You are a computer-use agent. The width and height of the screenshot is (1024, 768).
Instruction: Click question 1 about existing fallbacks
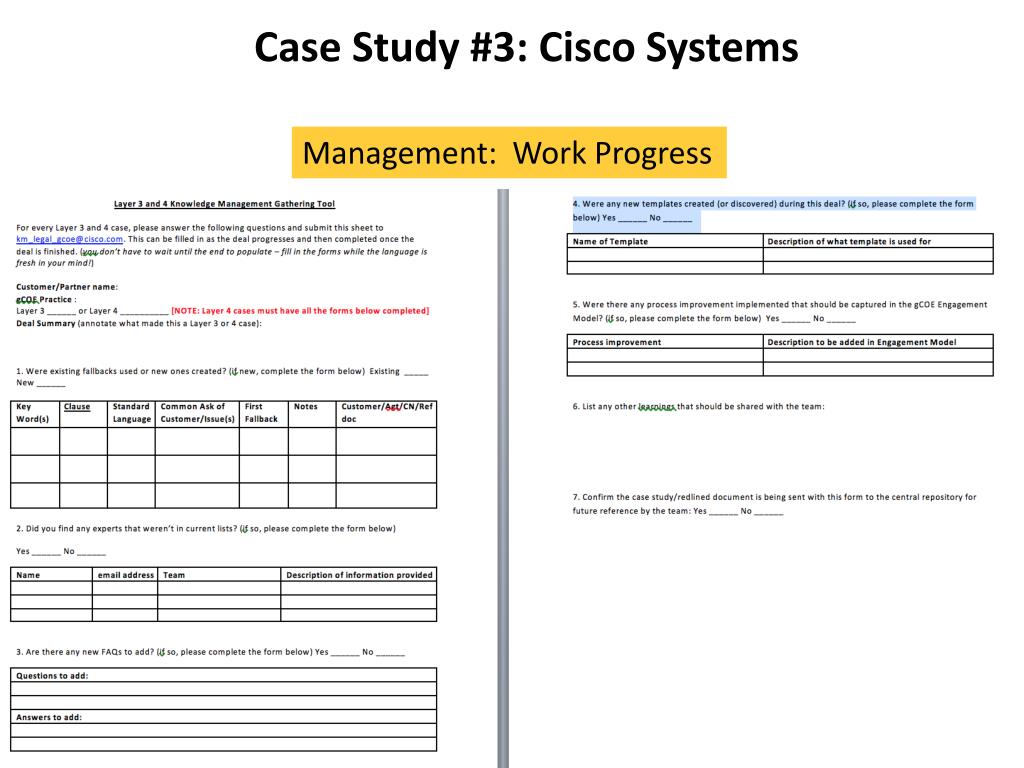click(x=222, y=377)
